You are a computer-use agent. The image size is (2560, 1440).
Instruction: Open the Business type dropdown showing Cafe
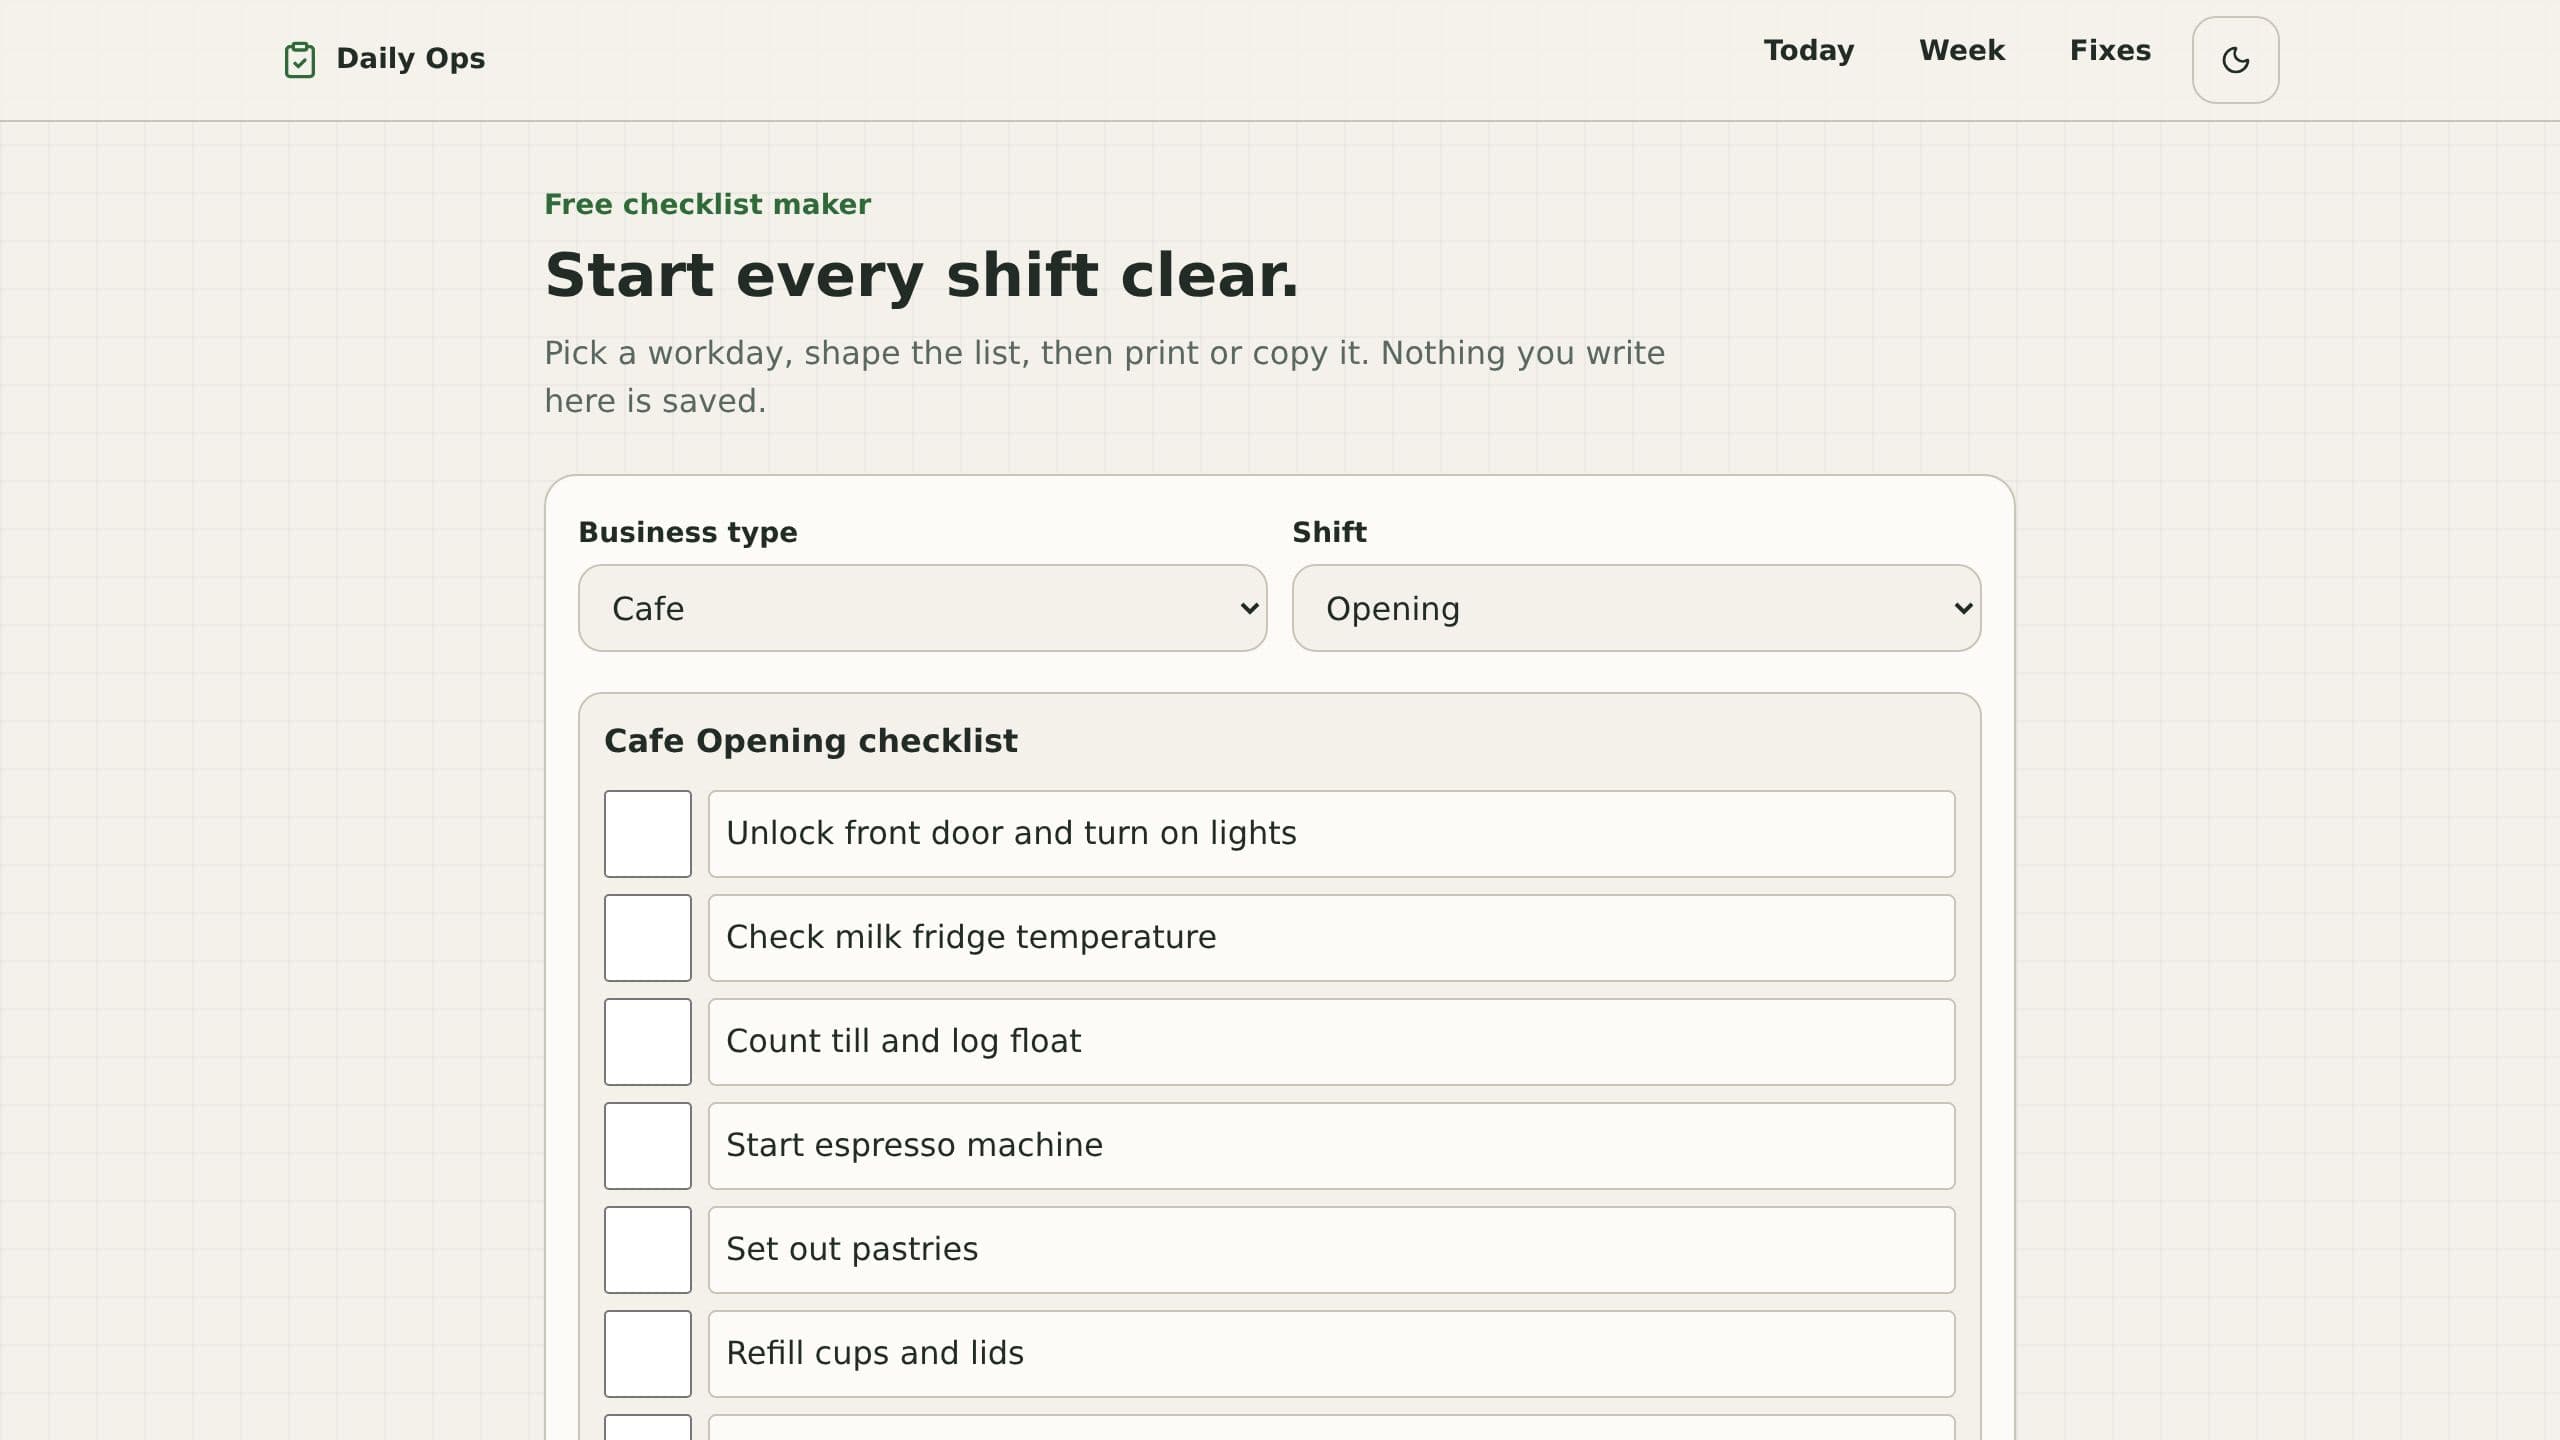click(x=922, y=608)
